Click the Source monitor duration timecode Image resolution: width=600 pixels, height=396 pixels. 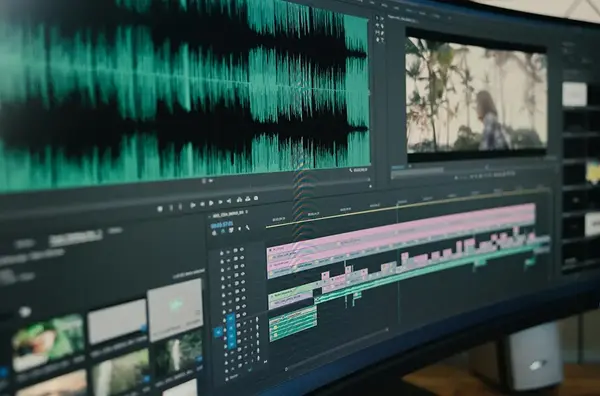(359, 169)
